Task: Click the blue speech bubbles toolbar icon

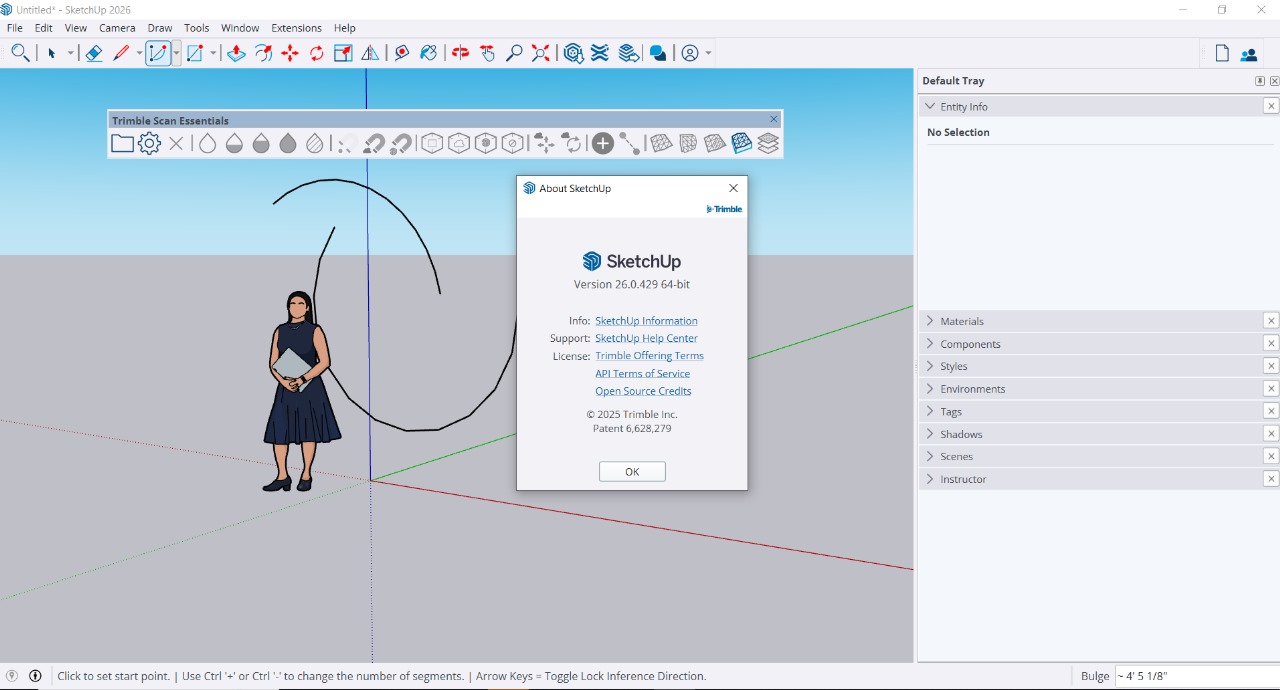Action: (658, 53)
